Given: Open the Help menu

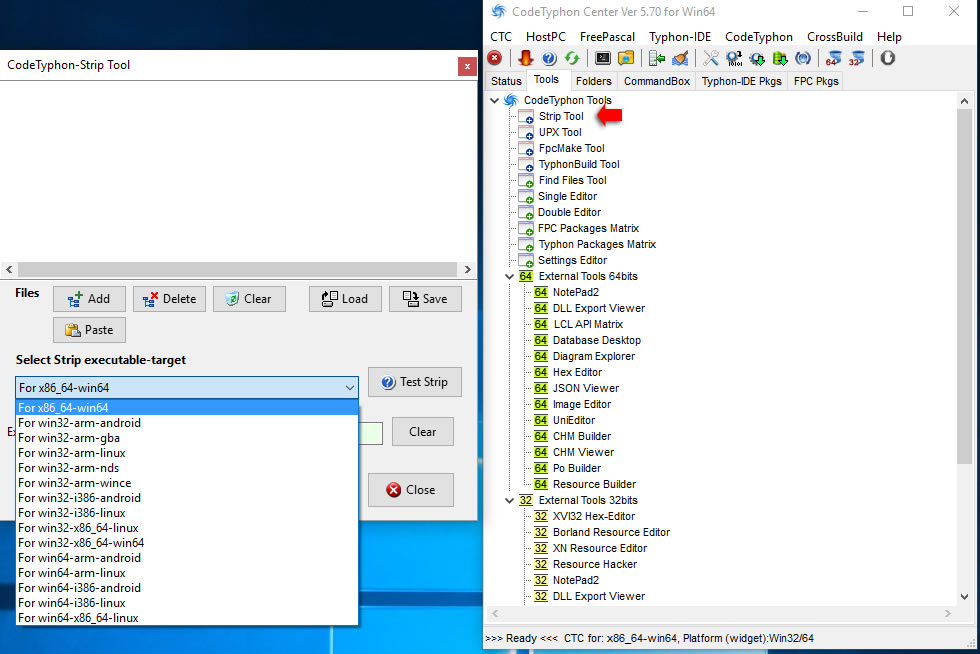Looking at the screenshot, I should 889,37.
